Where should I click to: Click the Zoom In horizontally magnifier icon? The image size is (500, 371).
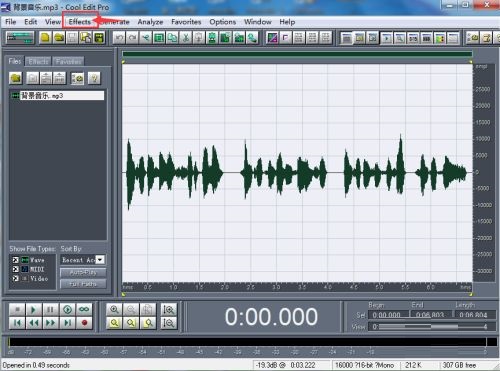point(114,310)
